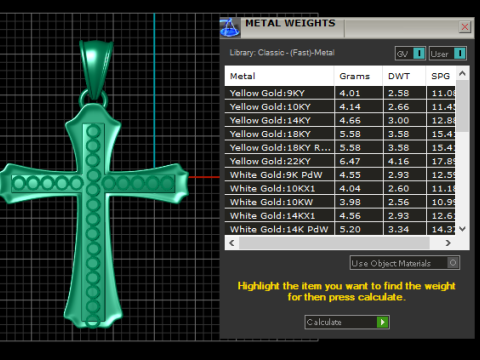
Task: Select the Yellow Gold:14KY row
Action: click(340, 120)
